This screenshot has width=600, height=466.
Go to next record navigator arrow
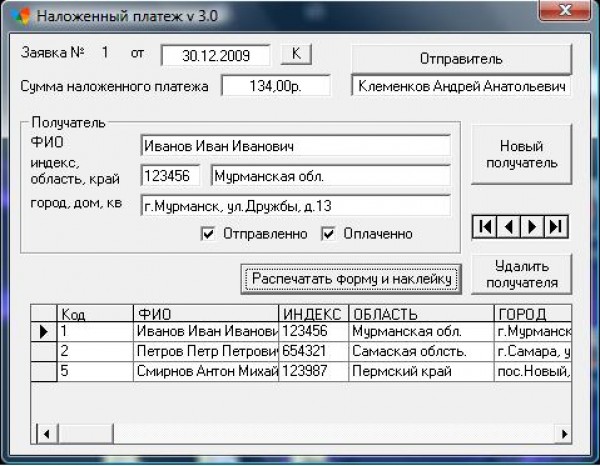(x=533, y=227)
